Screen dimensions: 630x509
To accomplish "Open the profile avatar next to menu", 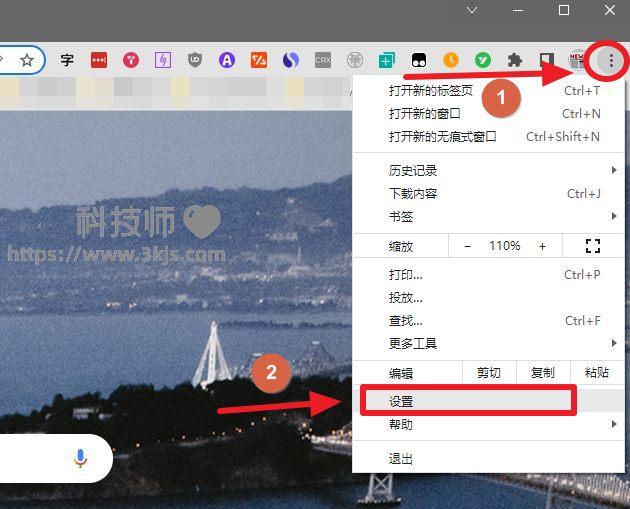I will [577, 60].
